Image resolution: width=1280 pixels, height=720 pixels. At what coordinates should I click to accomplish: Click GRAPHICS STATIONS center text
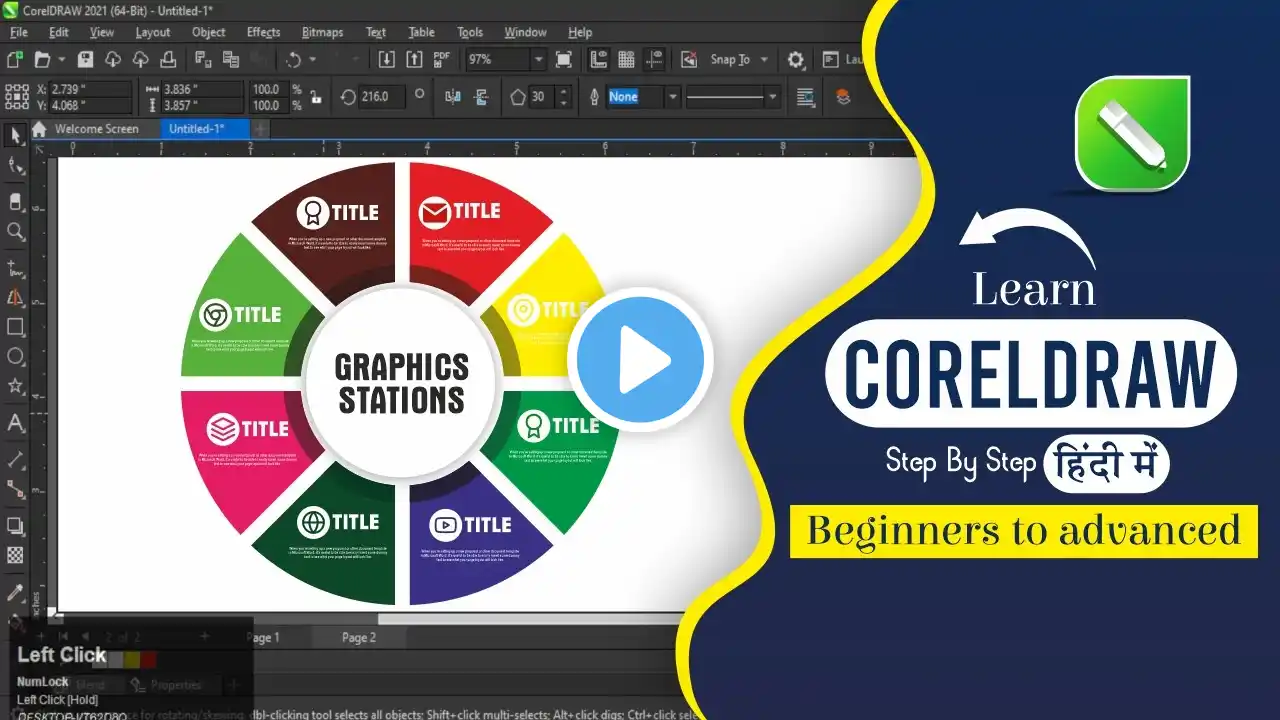[401, 383]
